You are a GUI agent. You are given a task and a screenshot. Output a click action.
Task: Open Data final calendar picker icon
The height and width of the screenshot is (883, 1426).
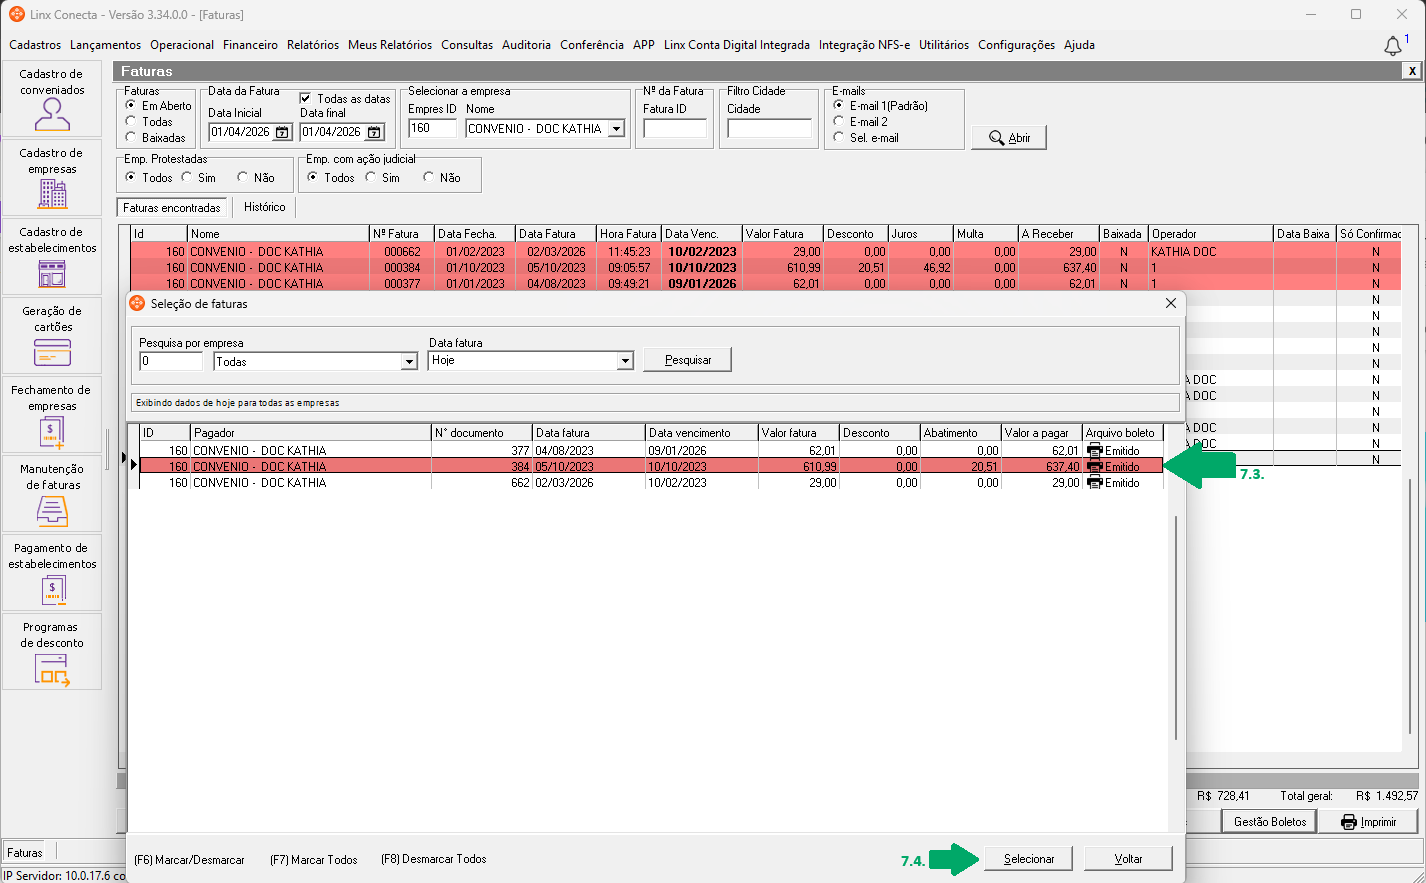374,132
